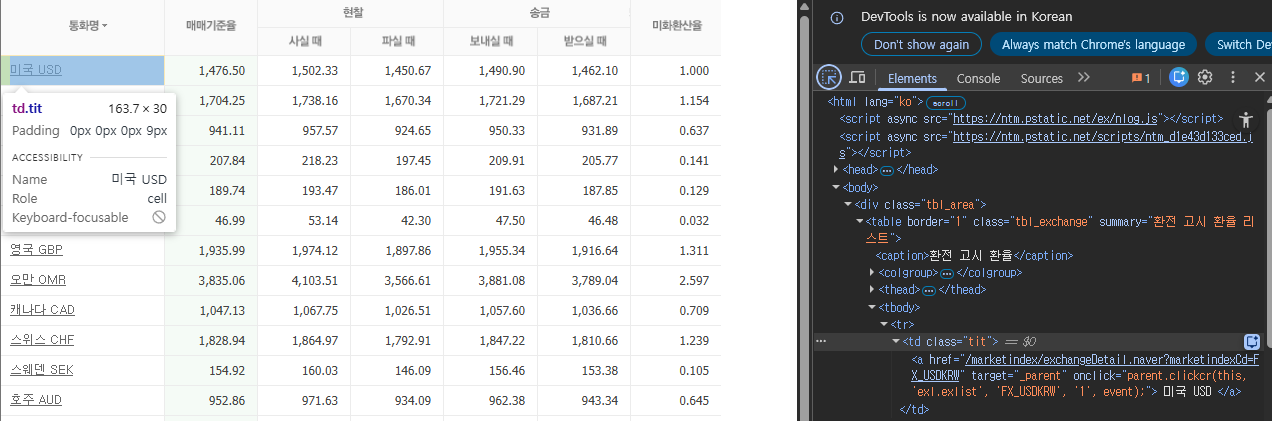The height and width of the screenshot is (421, 1272).
Task: Click the keyboard-focusable not-allowed icon in tooltip
Action: tap(159, 217)
